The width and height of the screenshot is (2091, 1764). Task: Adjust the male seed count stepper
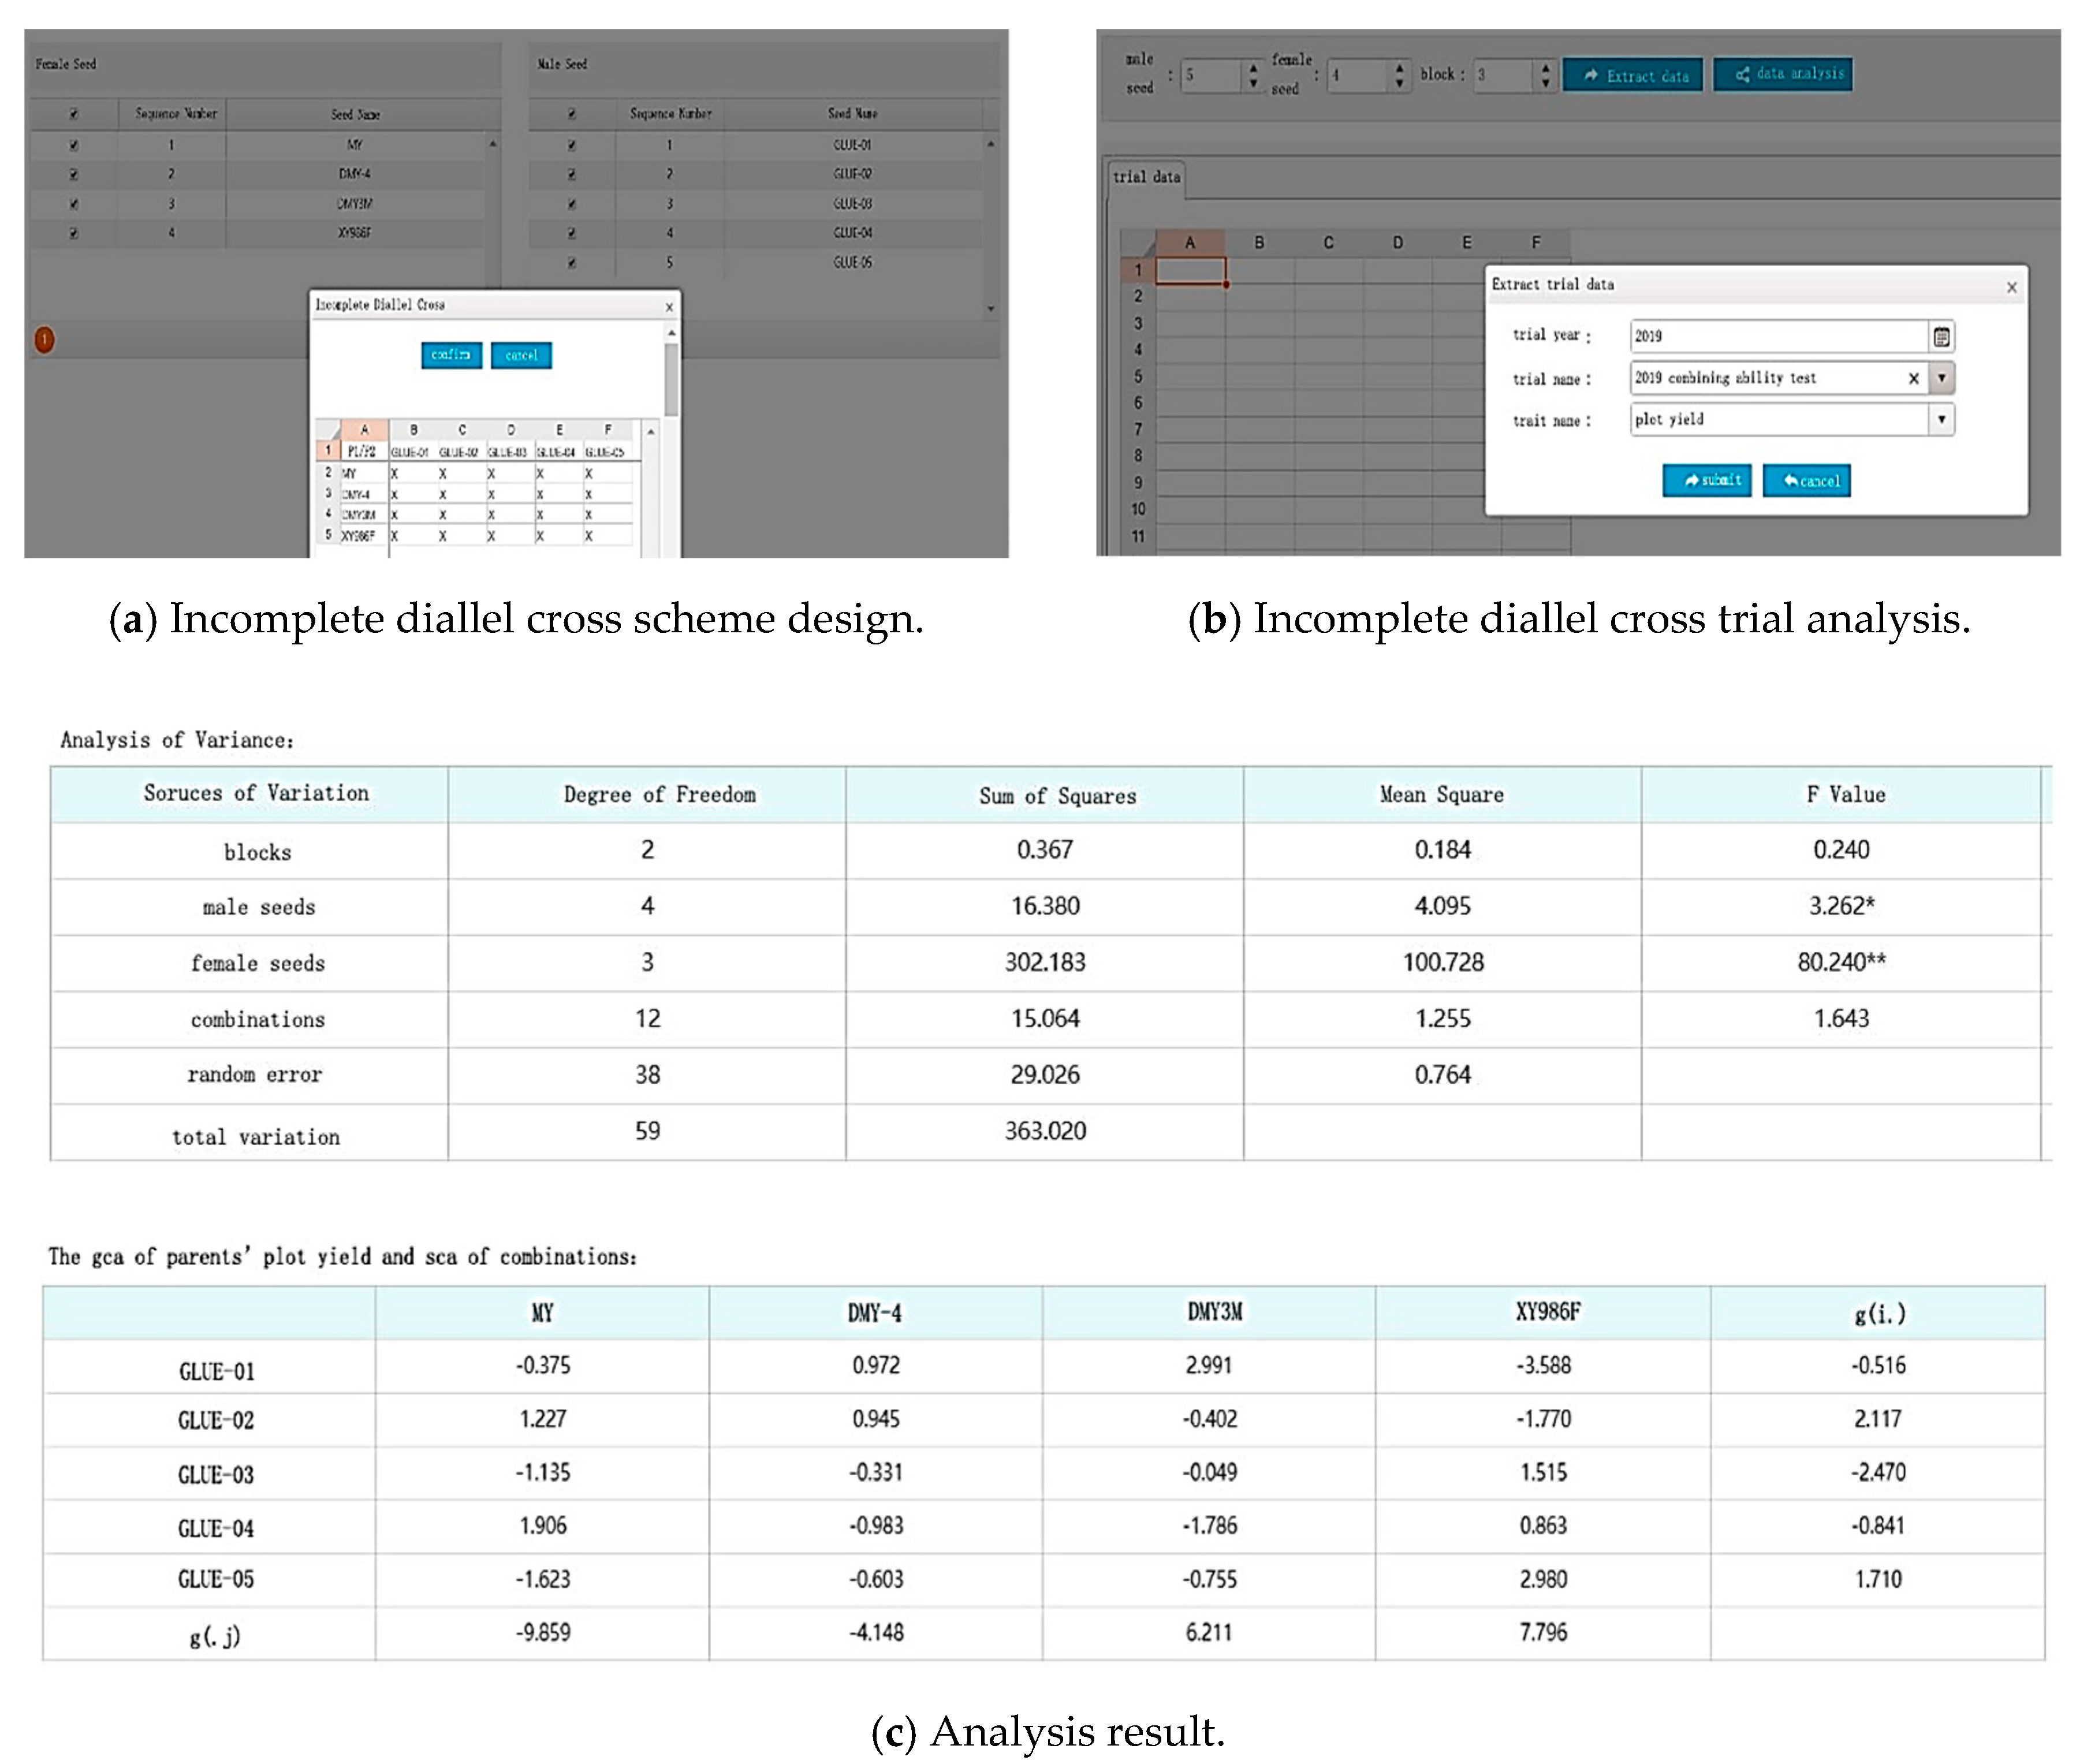coord(1253,75)
